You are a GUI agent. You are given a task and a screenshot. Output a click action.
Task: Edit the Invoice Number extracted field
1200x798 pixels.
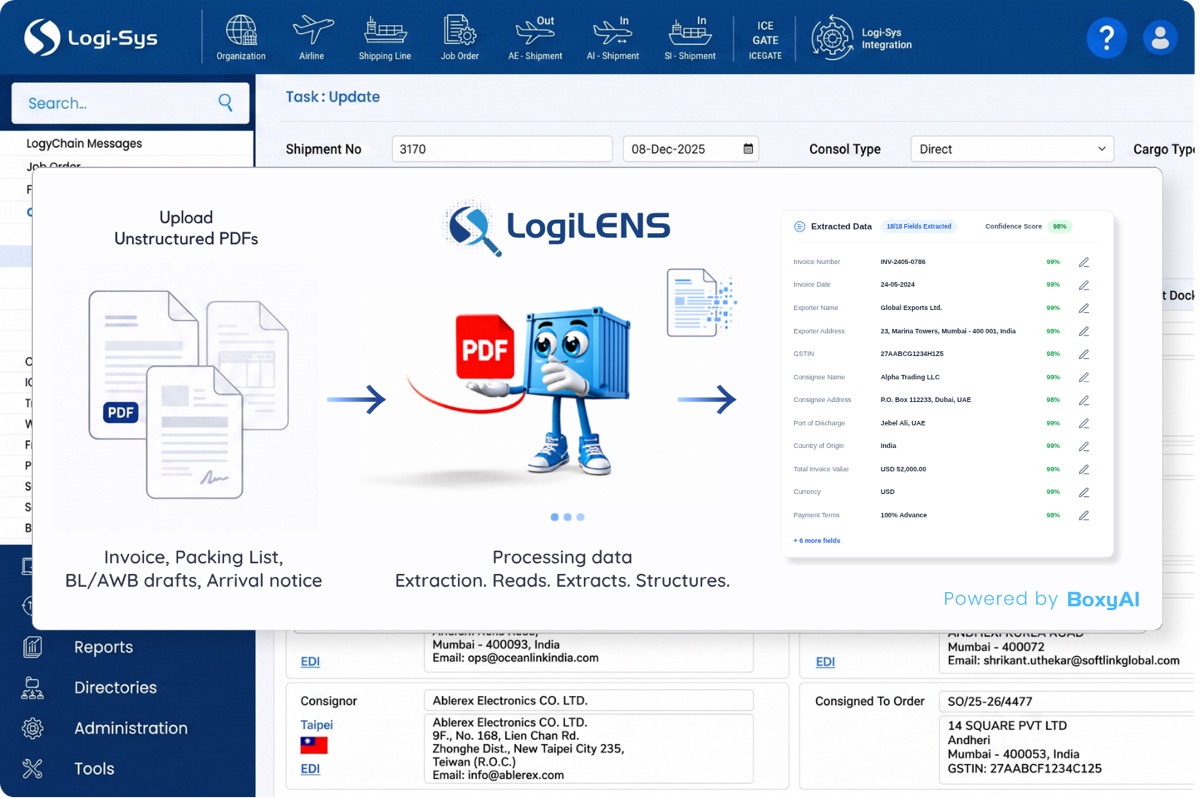1083,262
